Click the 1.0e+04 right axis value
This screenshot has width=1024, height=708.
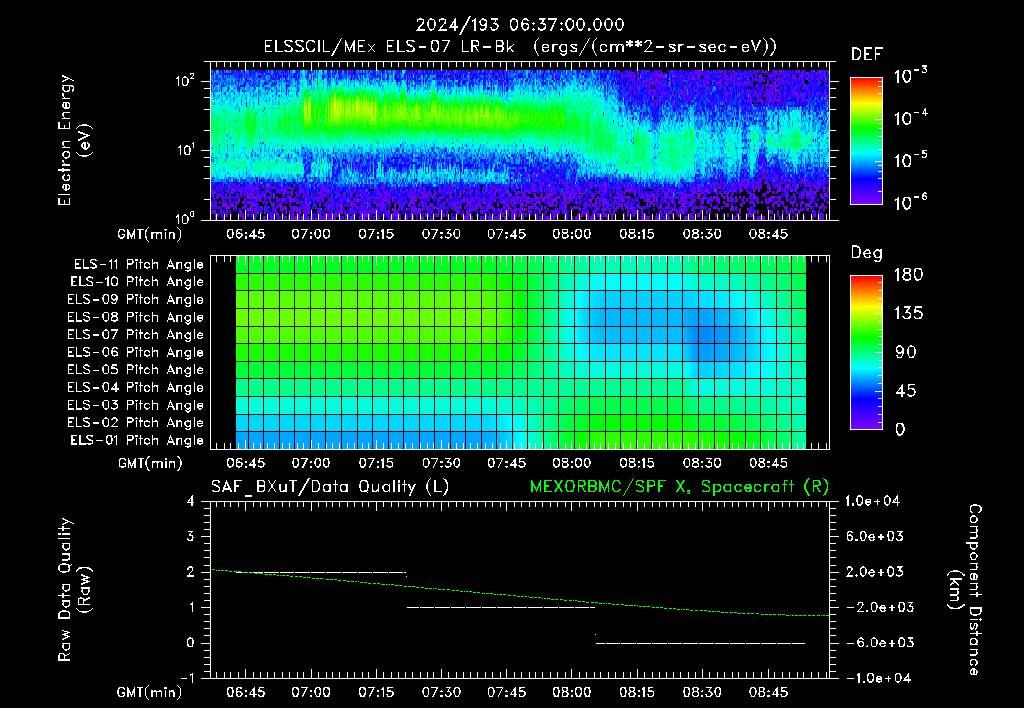point(872,501)
